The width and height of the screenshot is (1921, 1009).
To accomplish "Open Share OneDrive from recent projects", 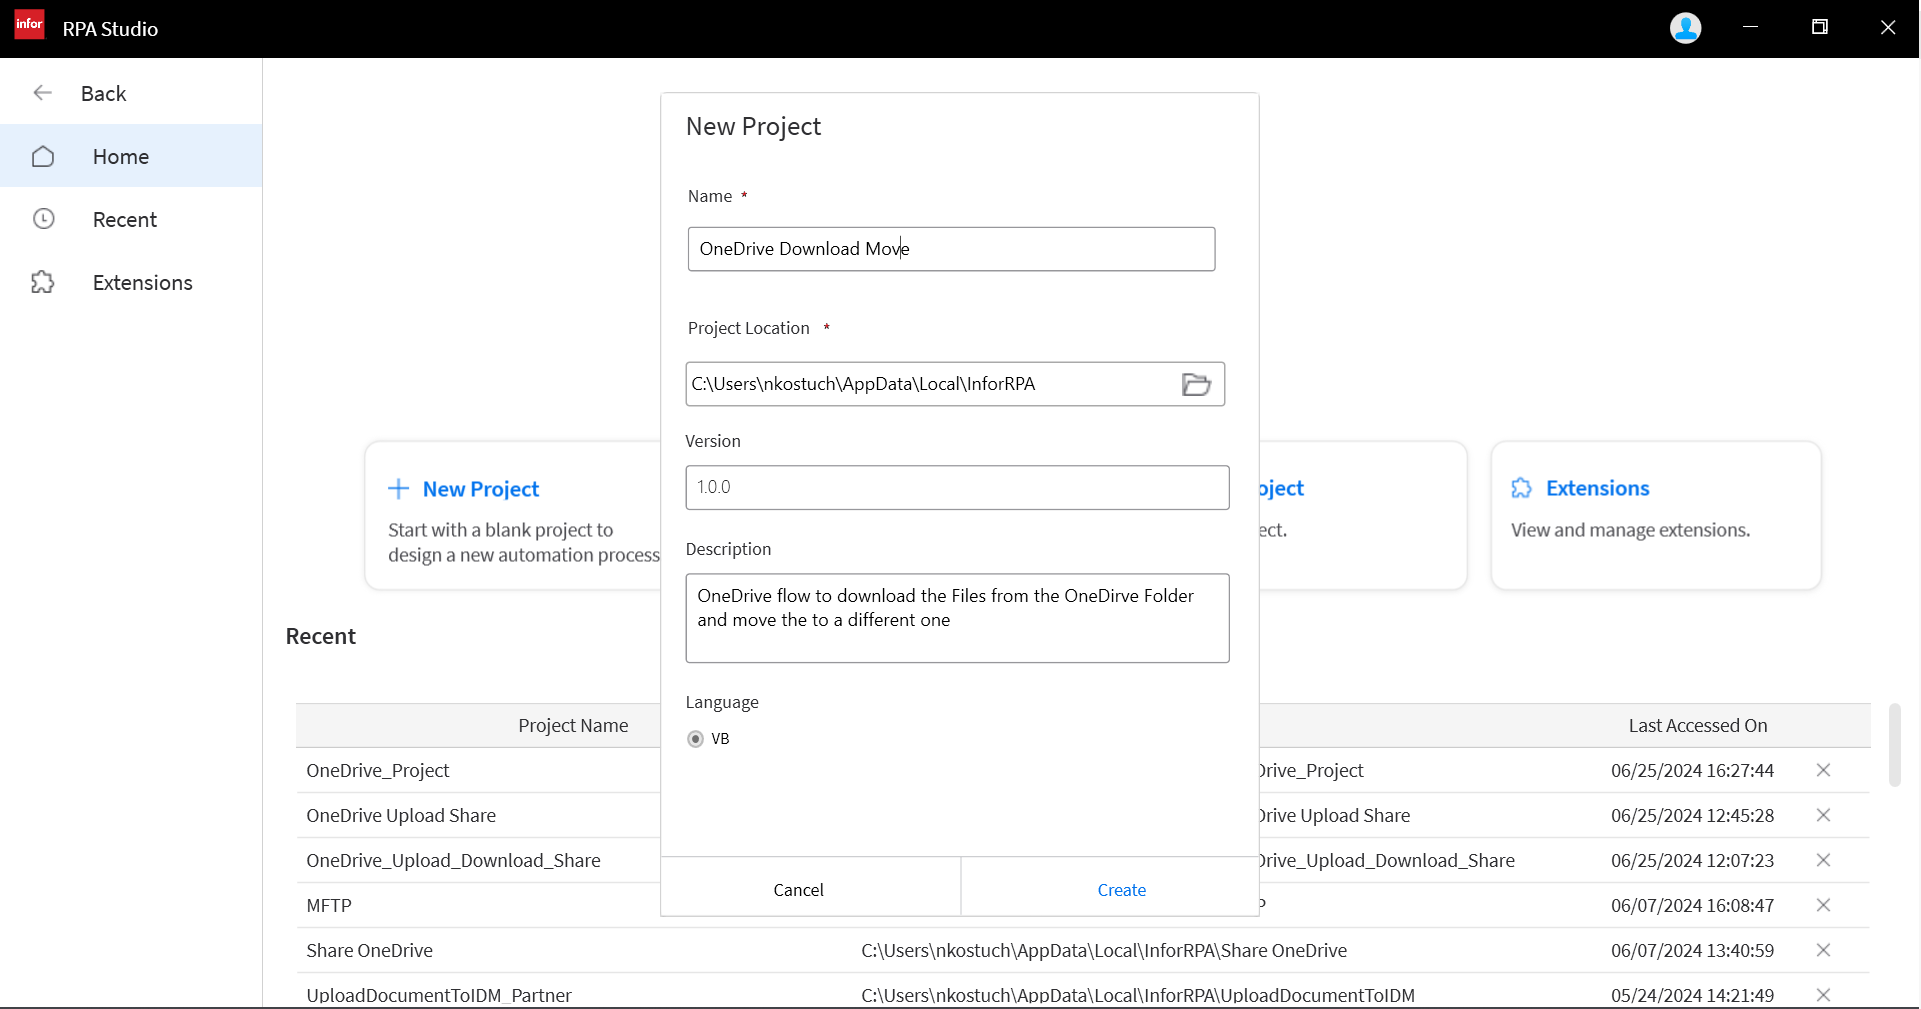I will point(370,950).
